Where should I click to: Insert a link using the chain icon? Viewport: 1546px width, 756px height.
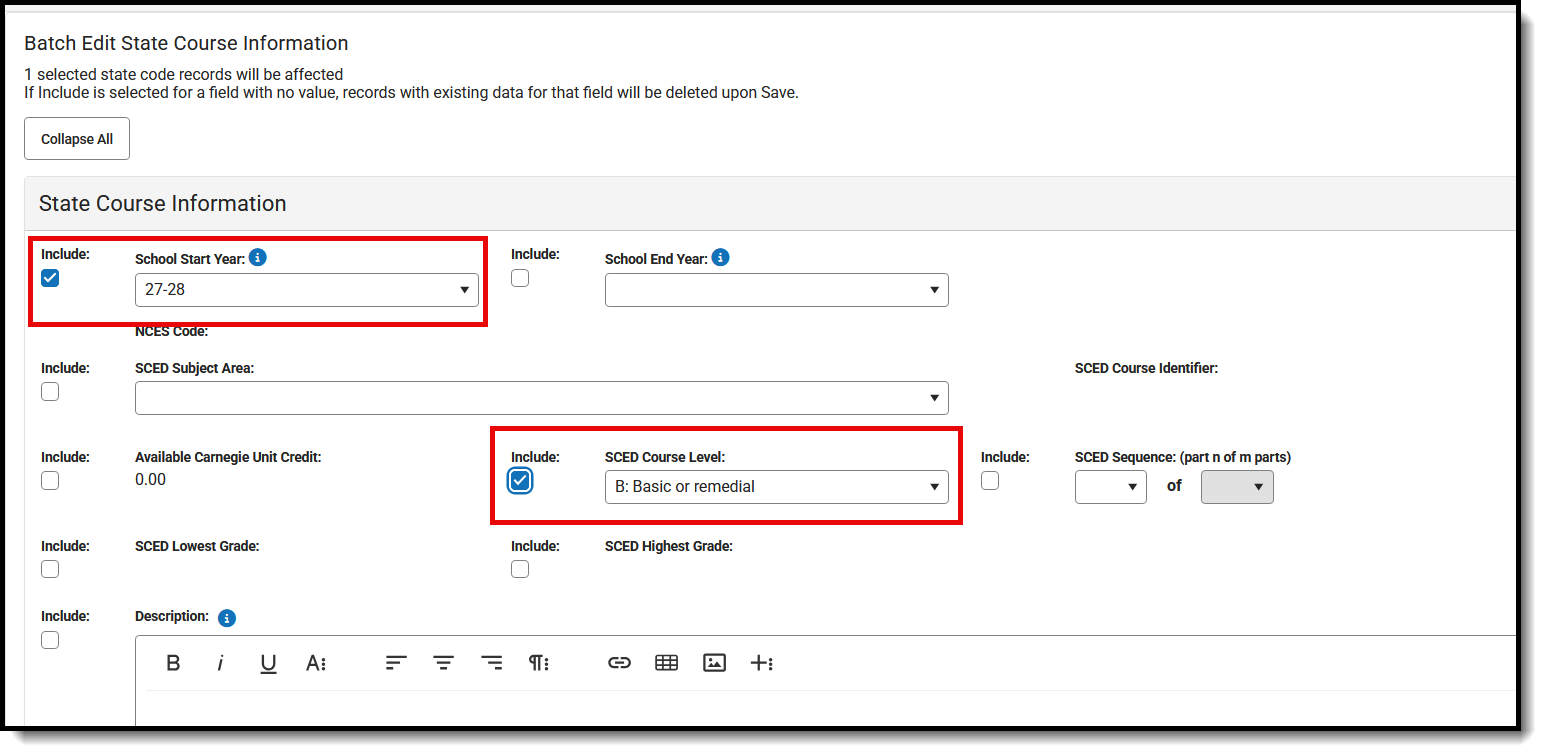pos(619,662)
